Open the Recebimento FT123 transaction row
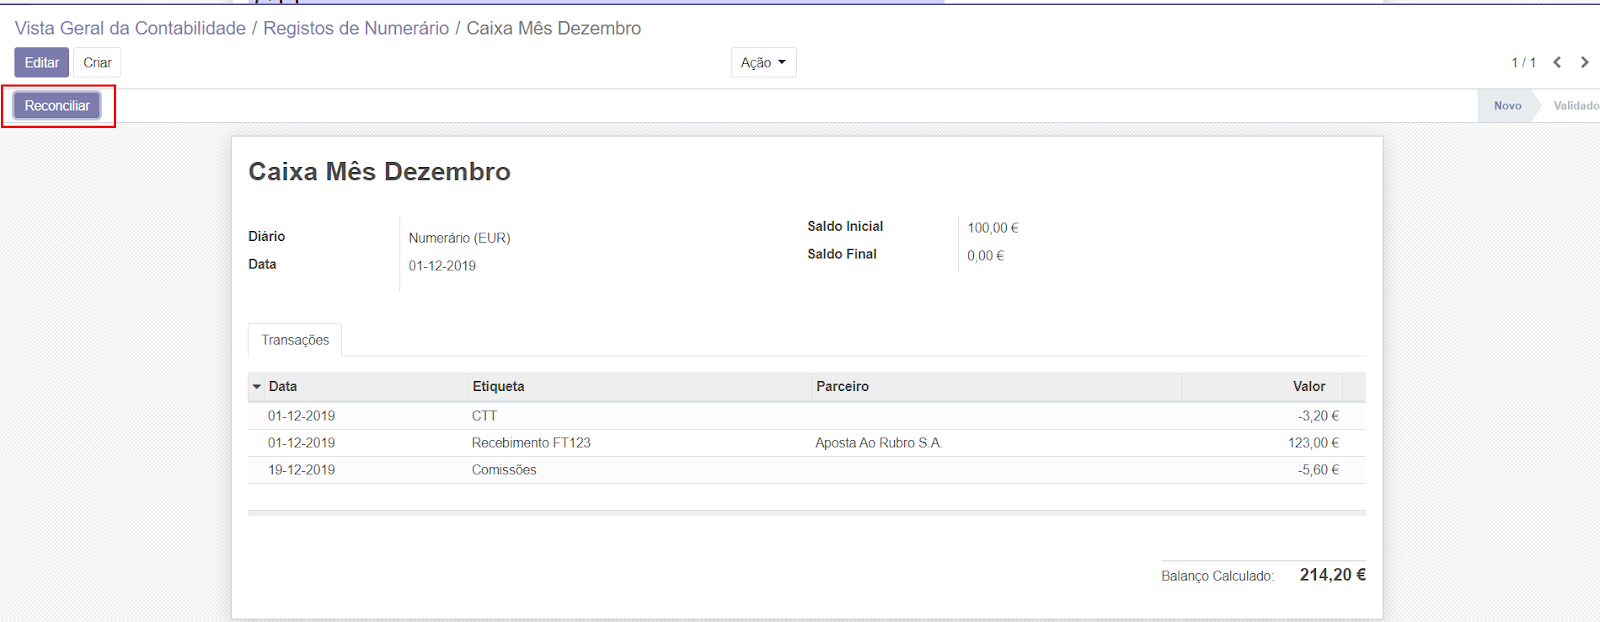Screen dimensions: 1600x622 [531, 443]
